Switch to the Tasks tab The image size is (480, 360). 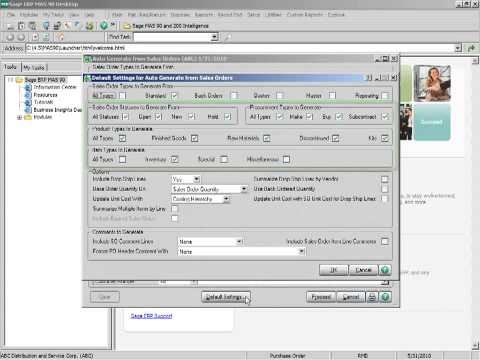(x=10, y=67)
